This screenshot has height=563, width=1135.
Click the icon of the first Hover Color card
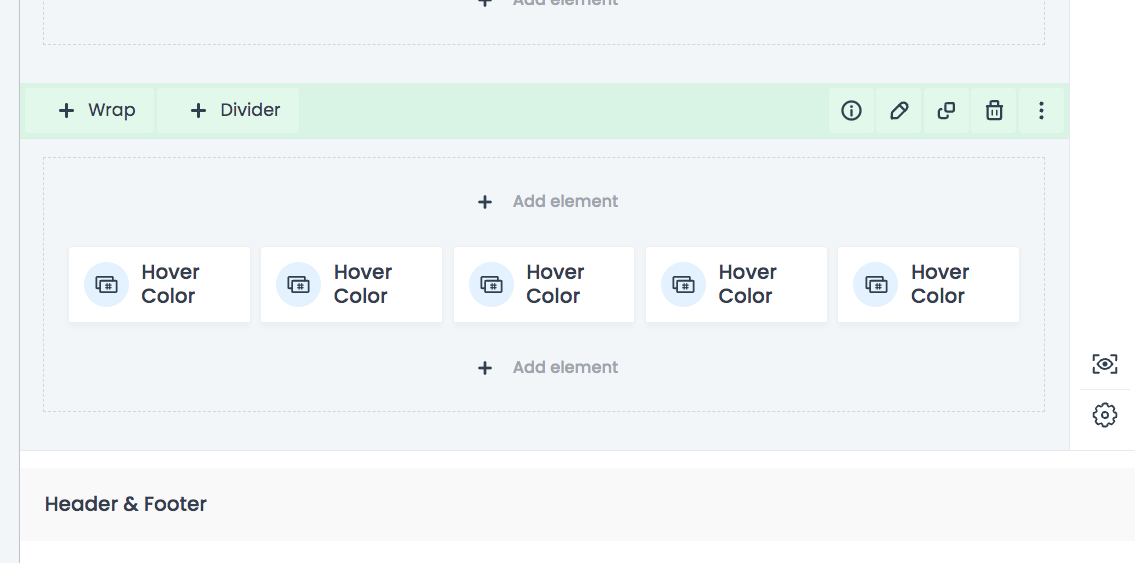tap(106, 284)
